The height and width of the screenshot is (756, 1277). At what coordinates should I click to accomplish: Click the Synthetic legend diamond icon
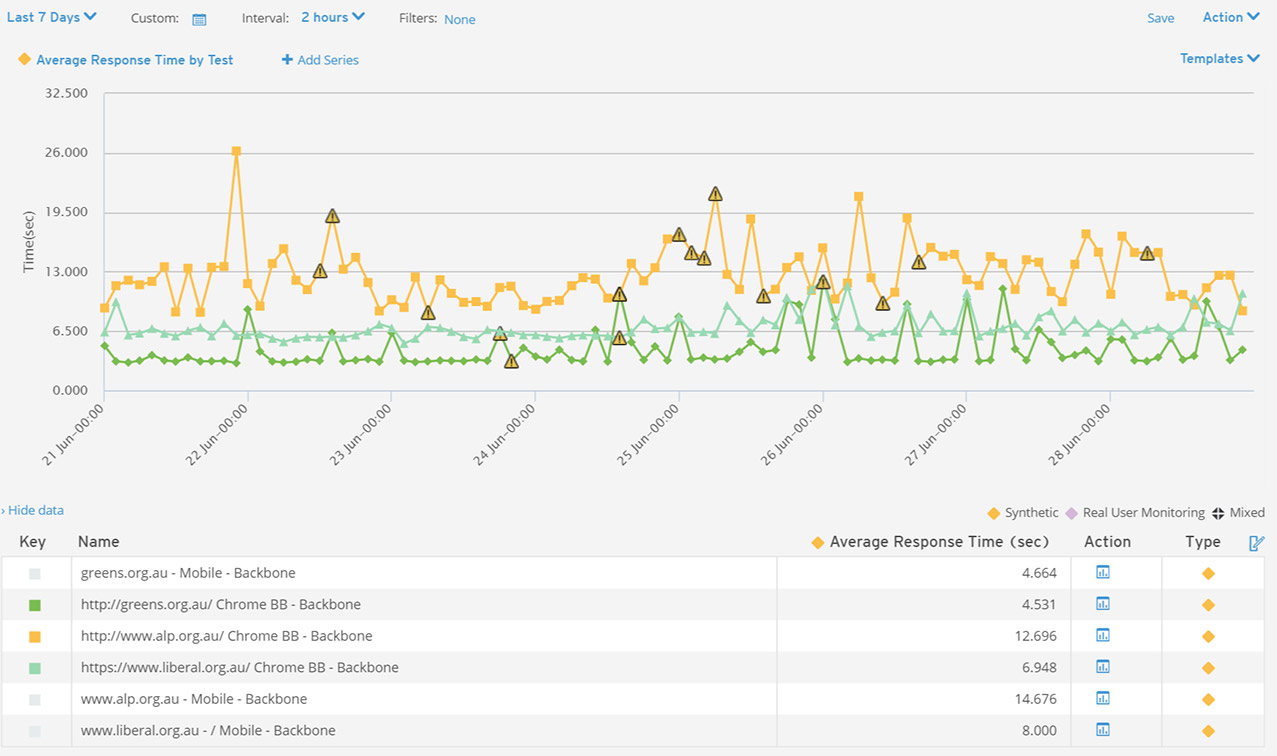coord(994,513)
